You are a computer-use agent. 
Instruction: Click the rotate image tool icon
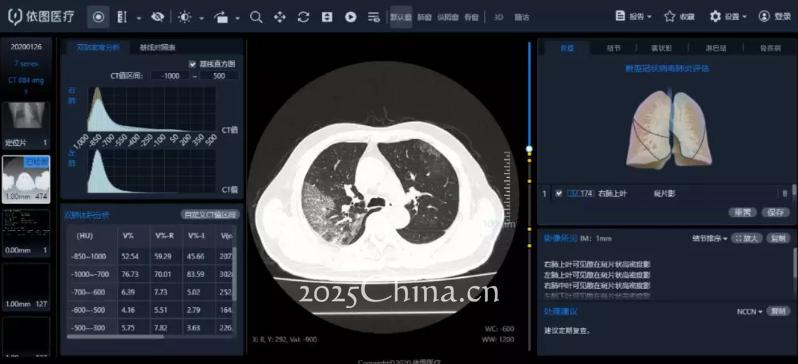(x=221, y=17)
